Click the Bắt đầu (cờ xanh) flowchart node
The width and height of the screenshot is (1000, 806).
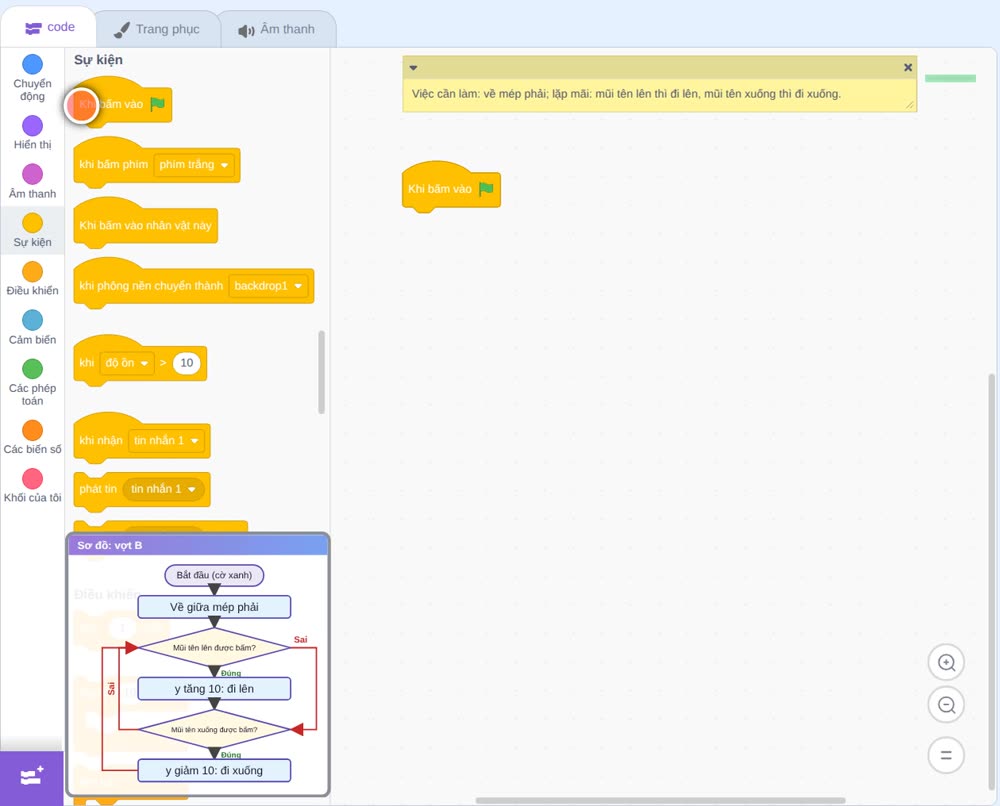(x=214, y=575)
